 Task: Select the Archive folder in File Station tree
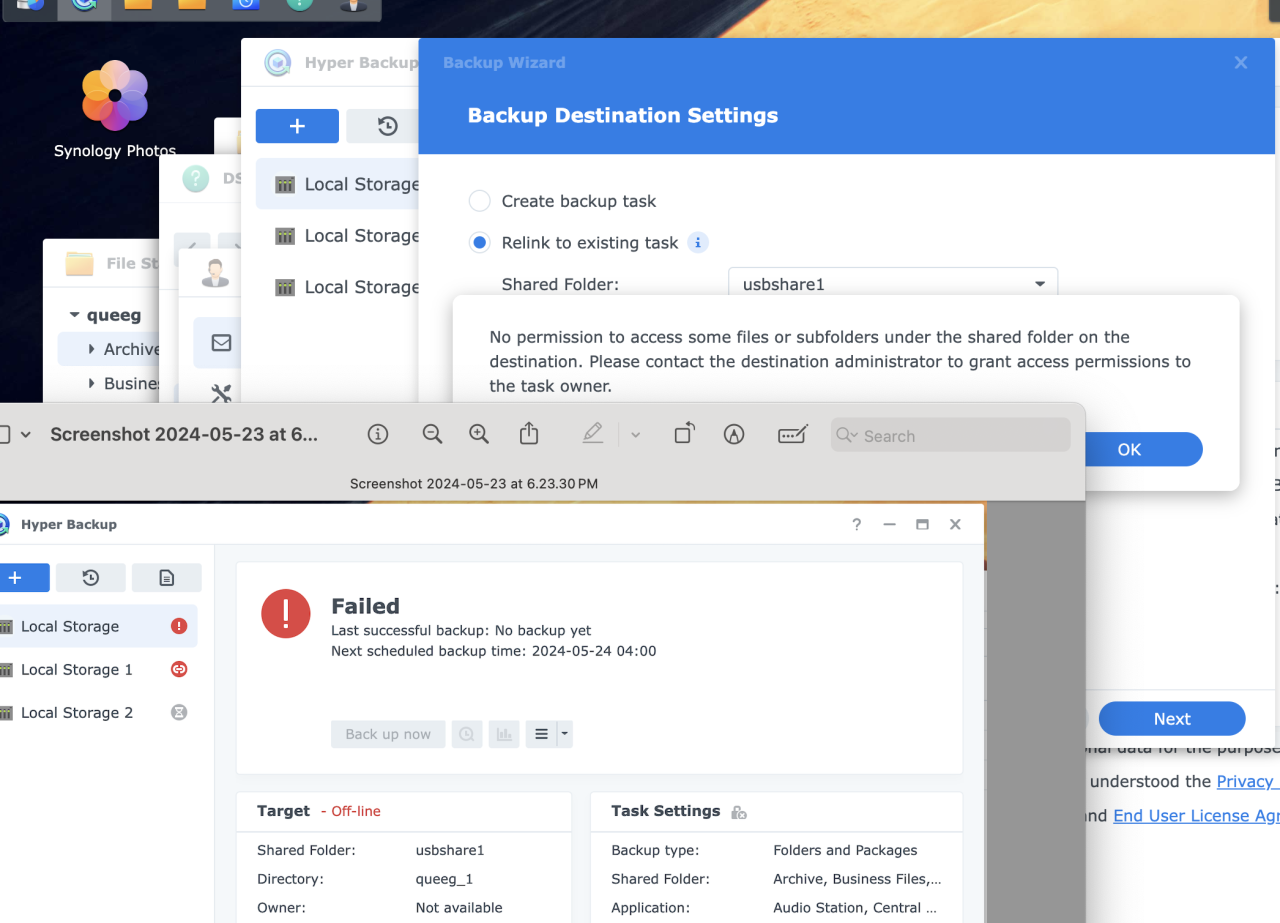131,349
